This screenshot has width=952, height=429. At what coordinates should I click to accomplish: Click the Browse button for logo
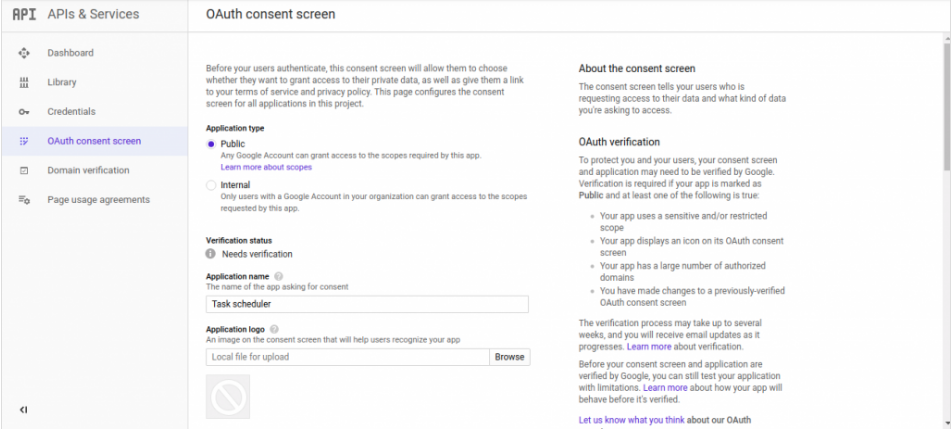click(509, 356)
